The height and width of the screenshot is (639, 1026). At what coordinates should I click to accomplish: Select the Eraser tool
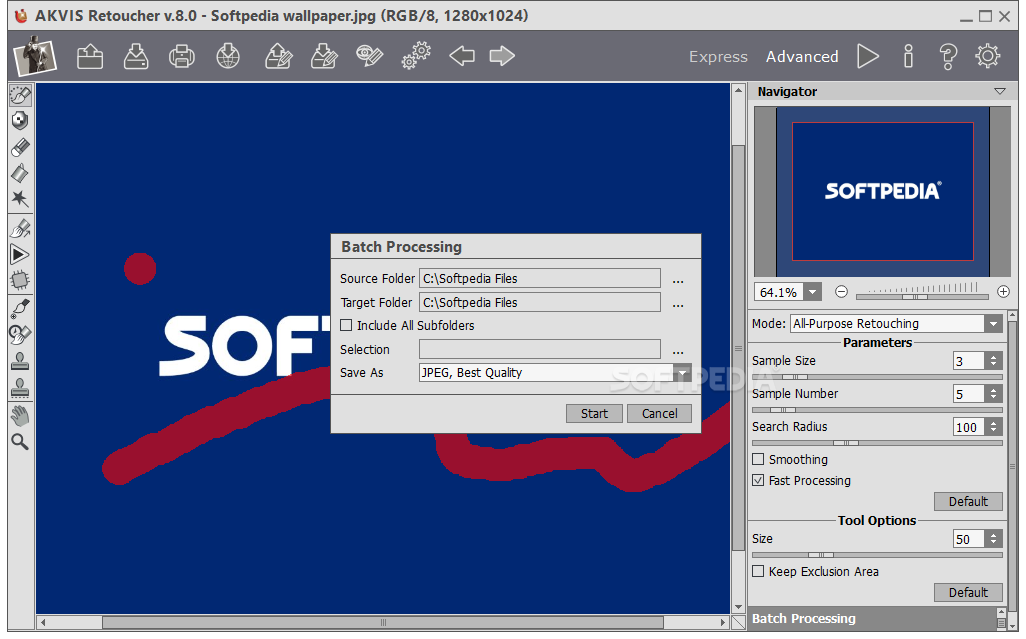tap(20, 147)
